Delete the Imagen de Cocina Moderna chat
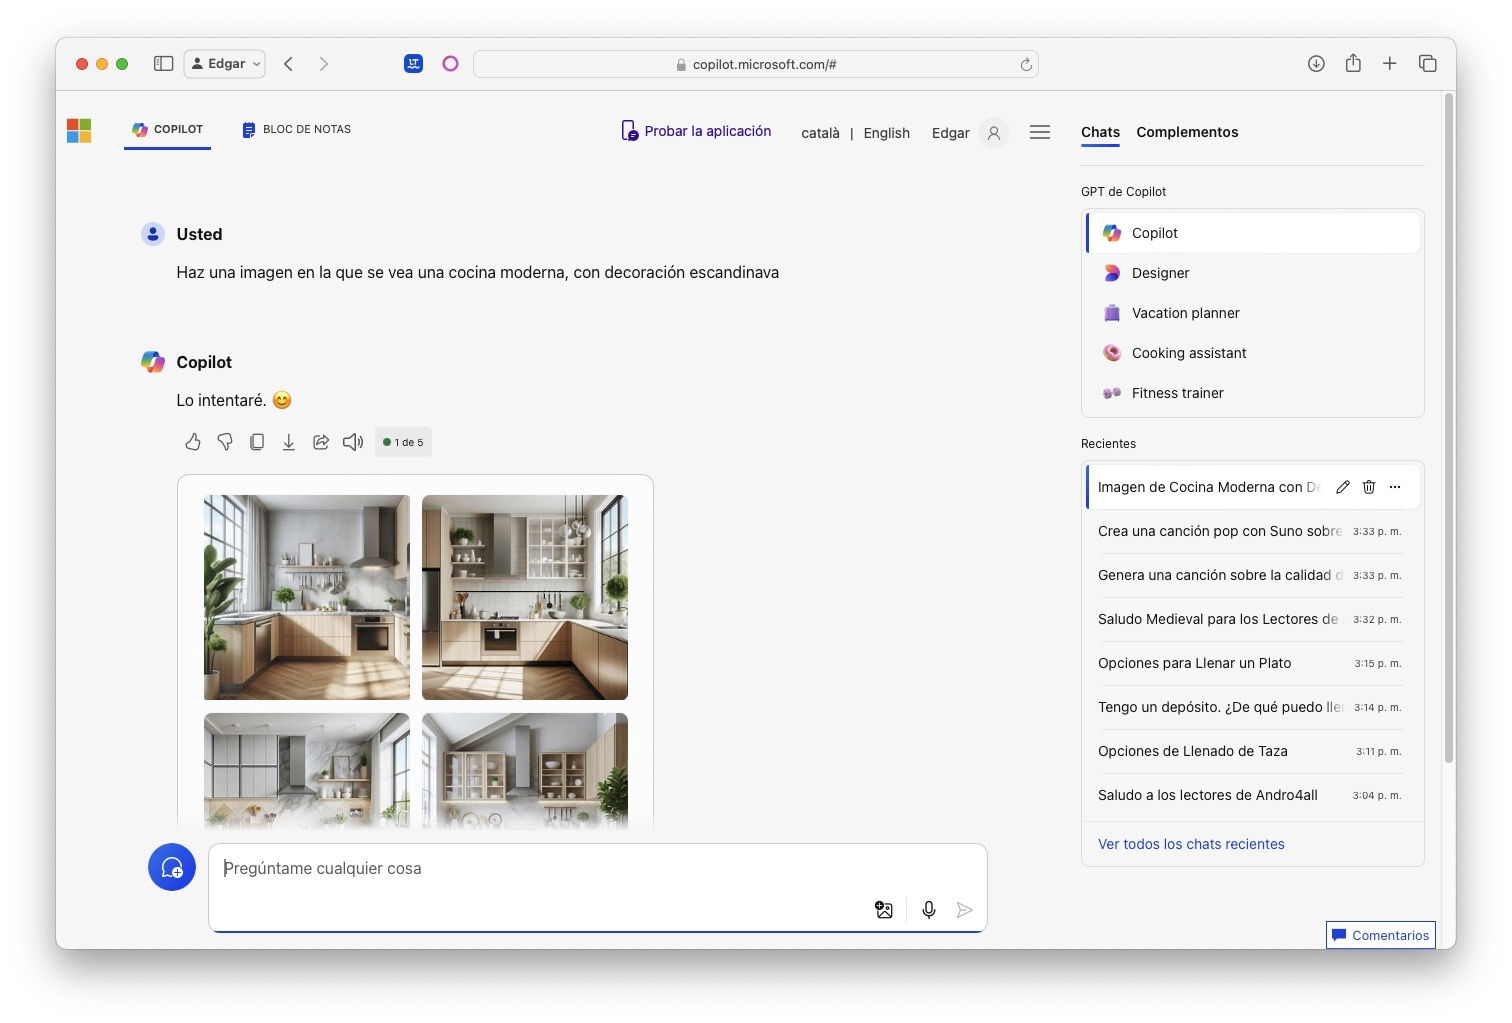 click(x=1369, y=487)
